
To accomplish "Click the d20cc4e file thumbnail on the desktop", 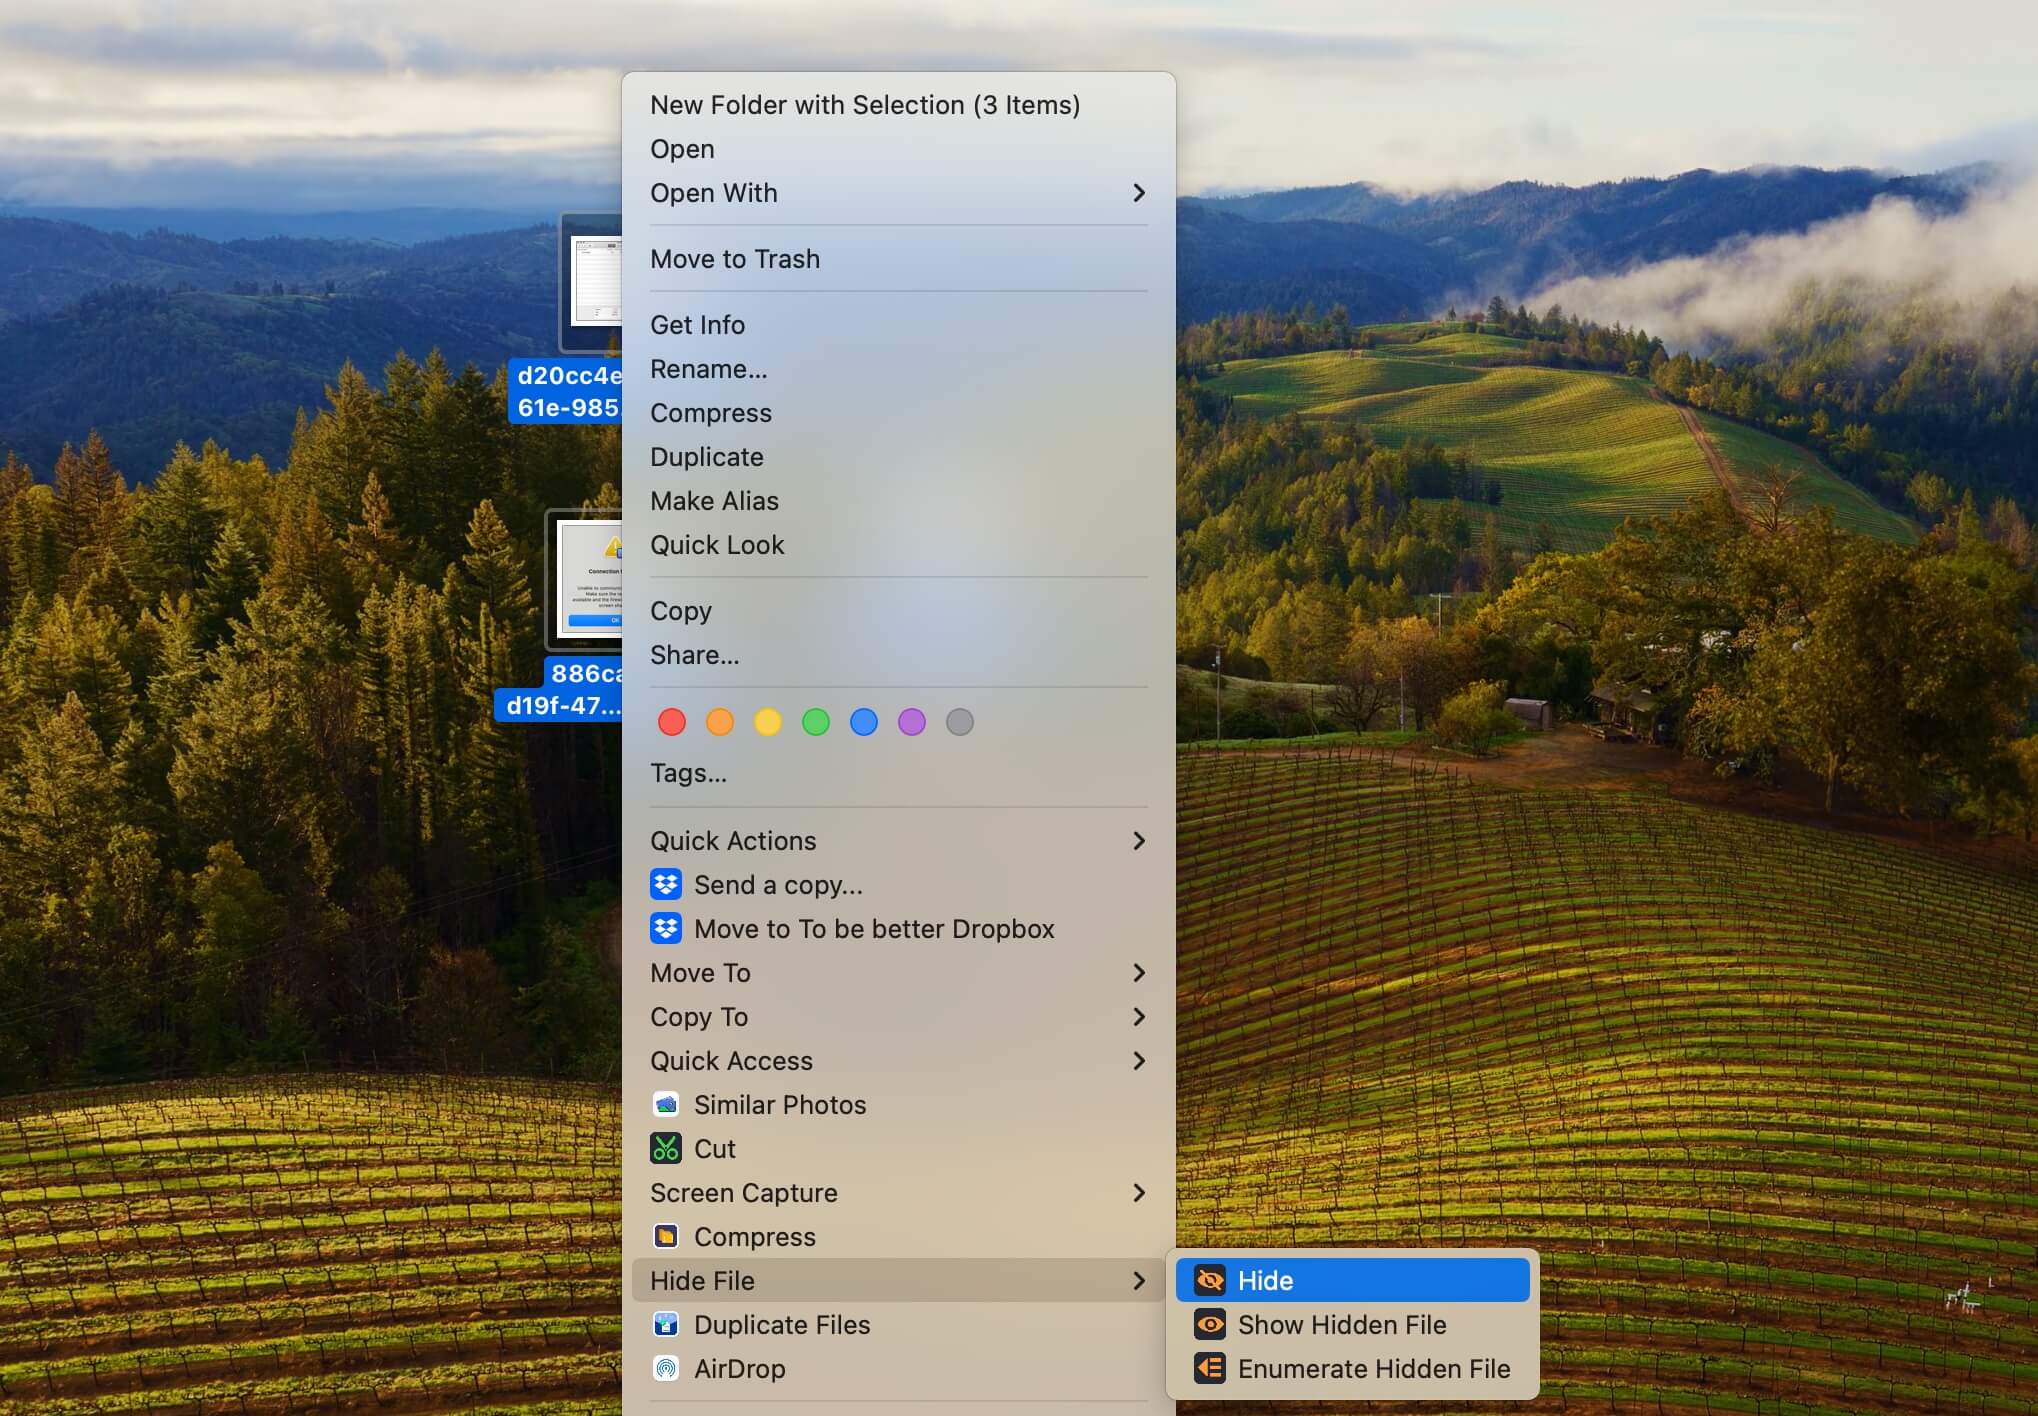I will point(595,283).
